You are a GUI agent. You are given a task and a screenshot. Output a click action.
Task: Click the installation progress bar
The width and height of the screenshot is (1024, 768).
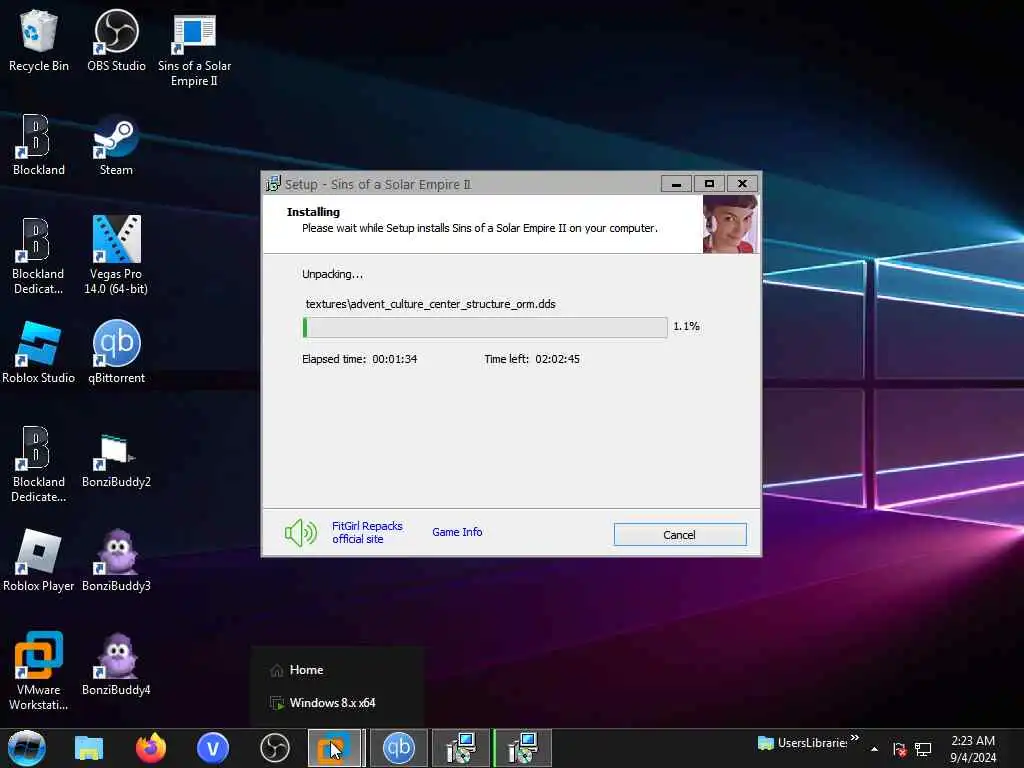click(485, 327)
